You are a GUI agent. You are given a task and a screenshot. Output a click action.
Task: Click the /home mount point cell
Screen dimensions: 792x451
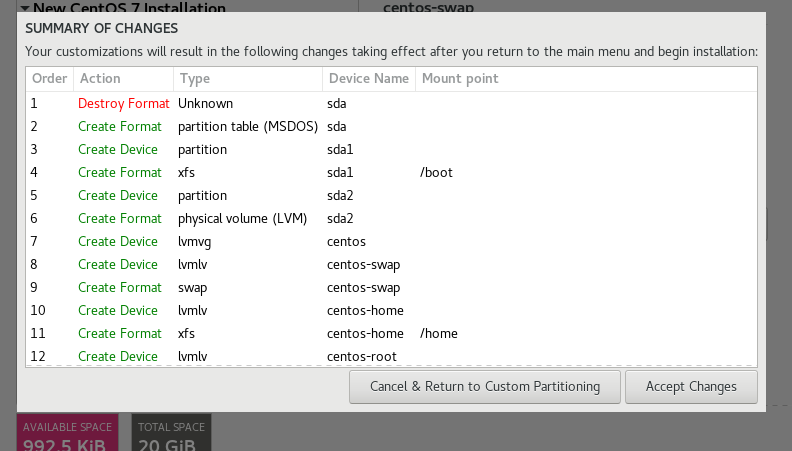pos(438,334)
